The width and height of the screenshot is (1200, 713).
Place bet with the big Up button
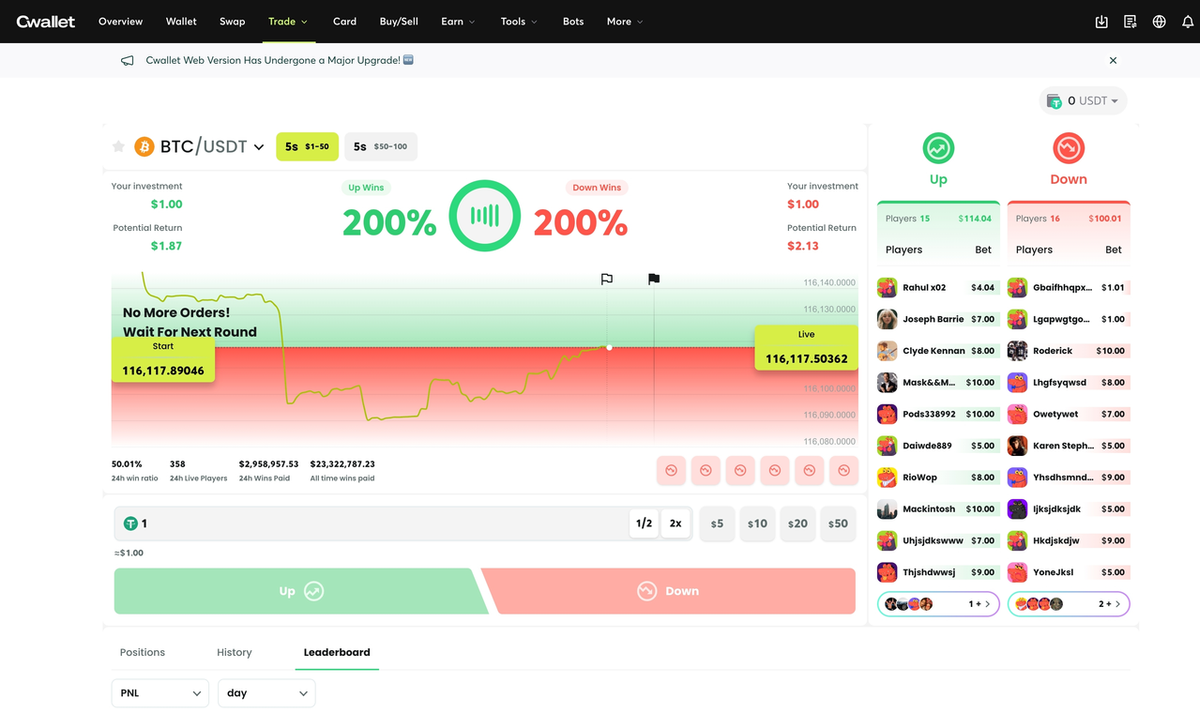(x=297, y=591)
